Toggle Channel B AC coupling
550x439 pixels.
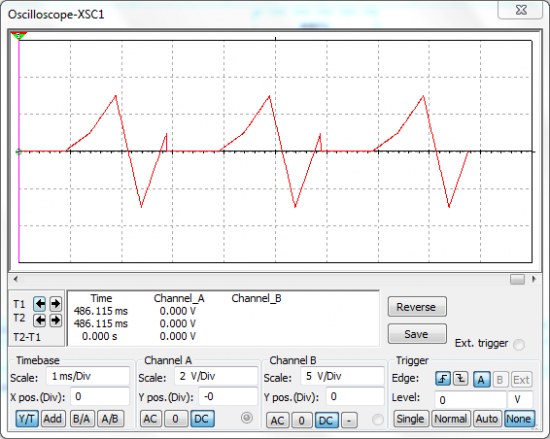pos(277,420)
